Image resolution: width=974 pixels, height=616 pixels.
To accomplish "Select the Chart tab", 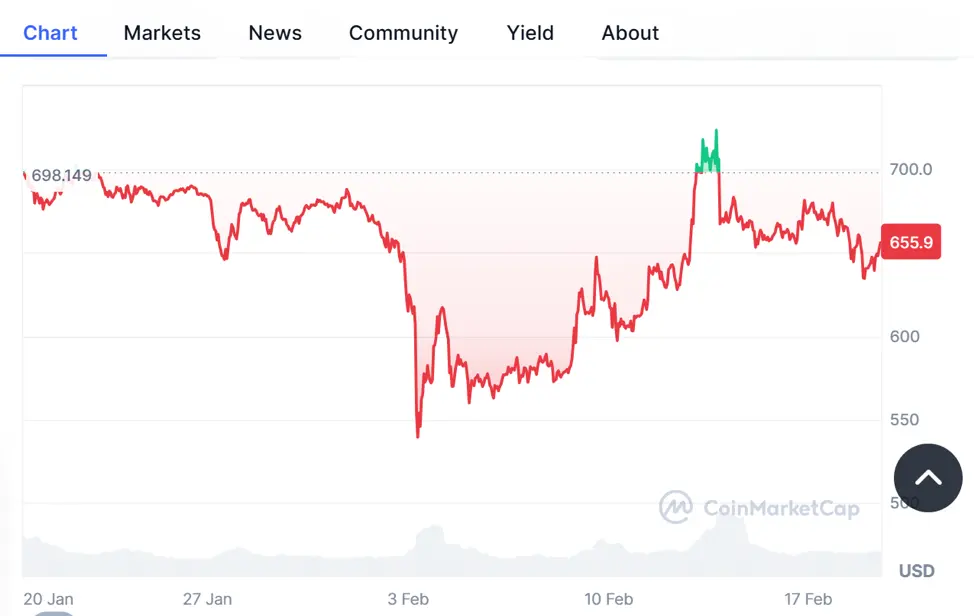I will tap(50, 33).
